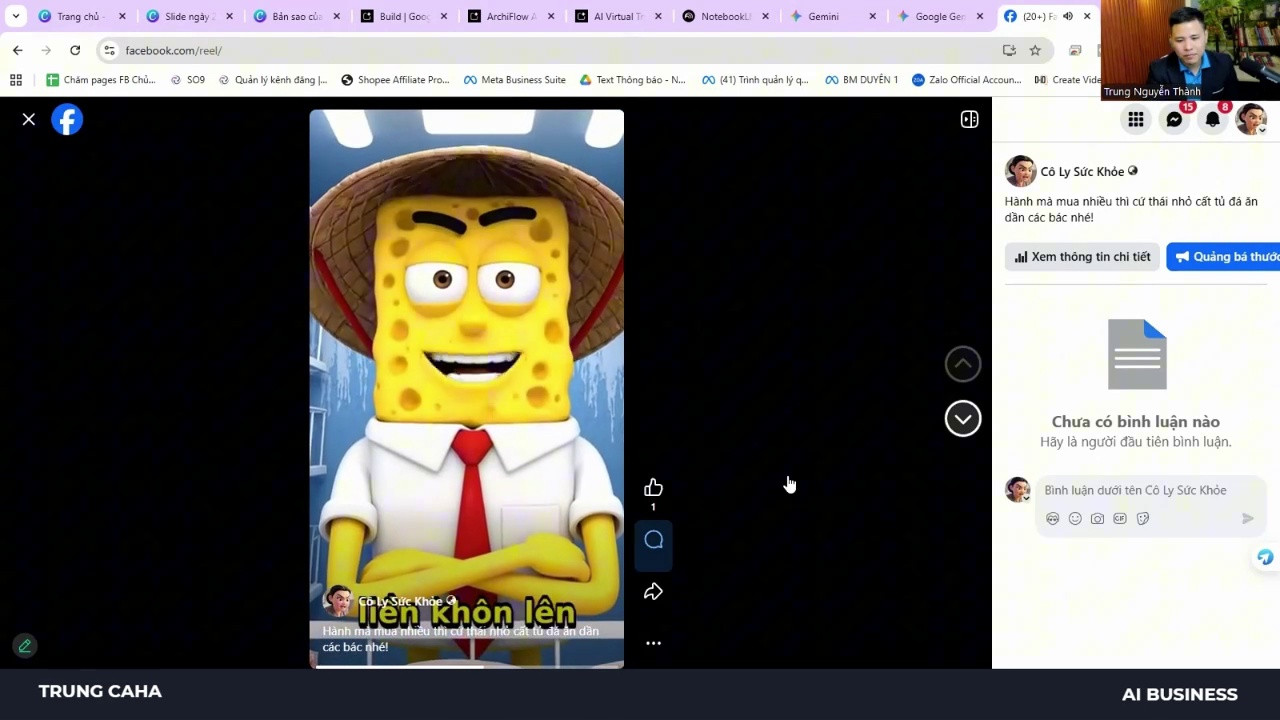This screenshot has height=720, width=1280.
Task: Switch commenting identity via the small avatar
Action: [1018, 490]
